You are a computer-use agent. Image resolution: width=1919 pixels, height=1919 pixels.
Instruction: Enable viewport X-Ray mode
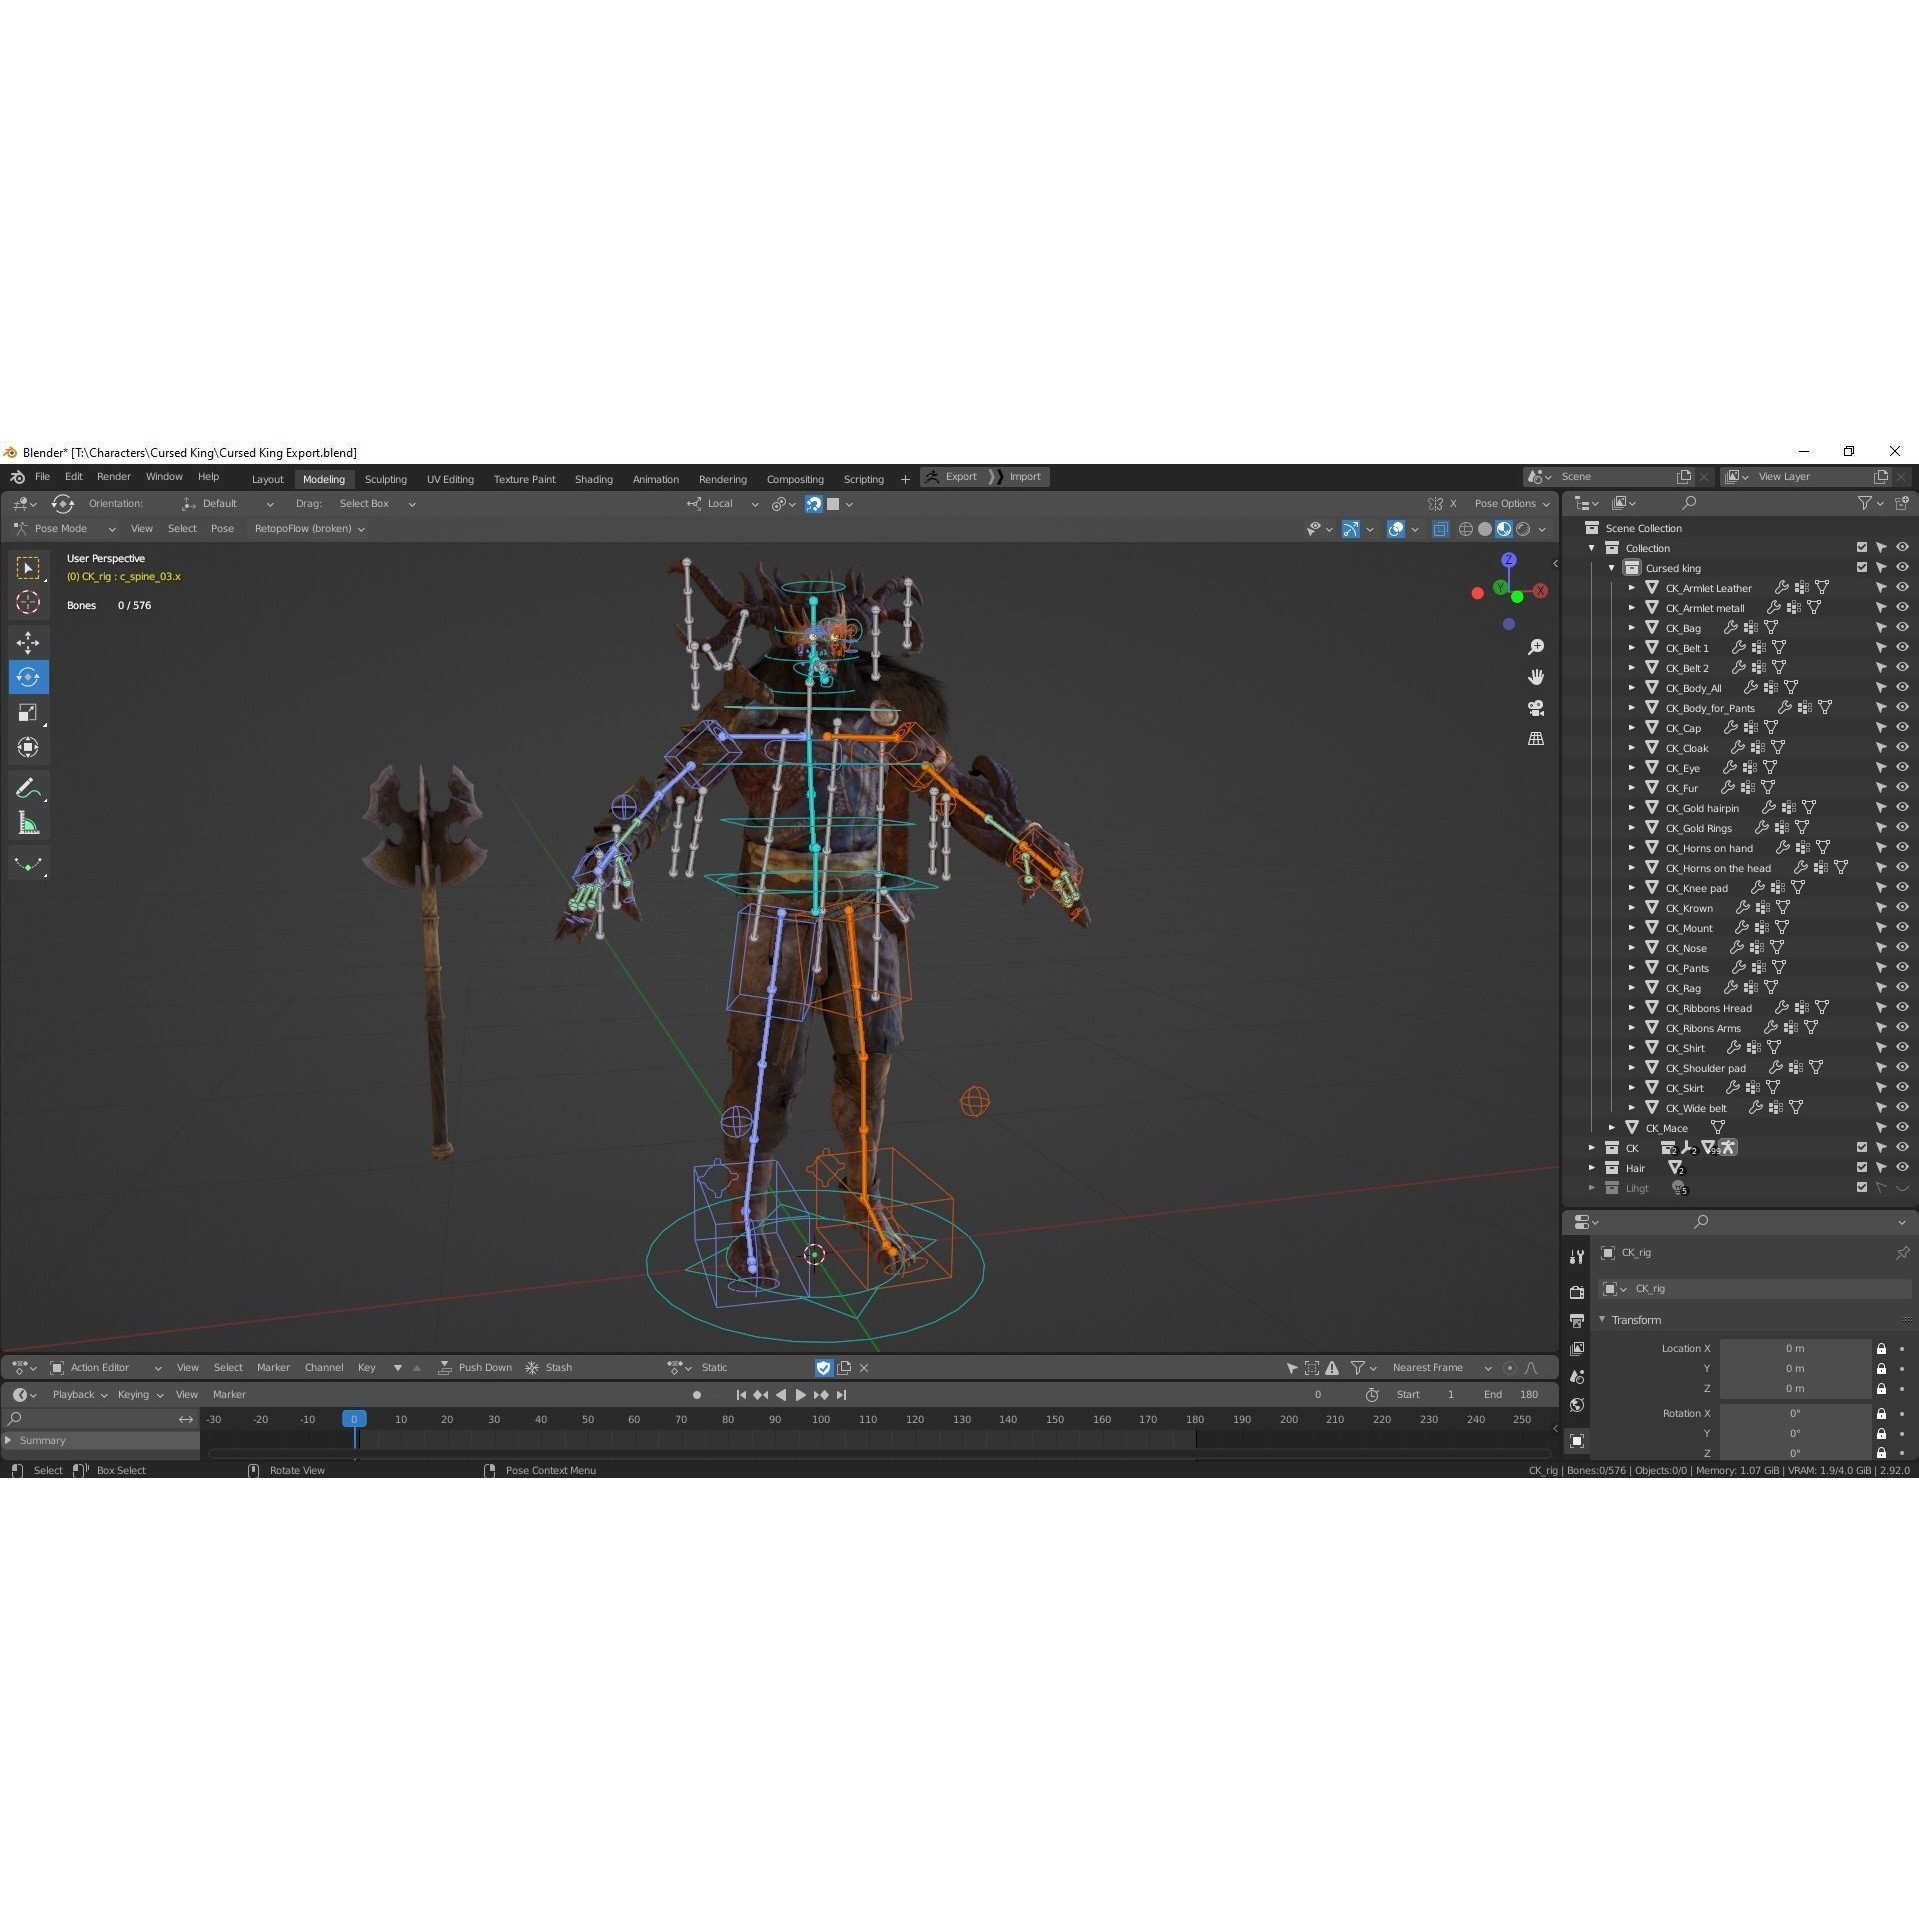point(1440,528)
